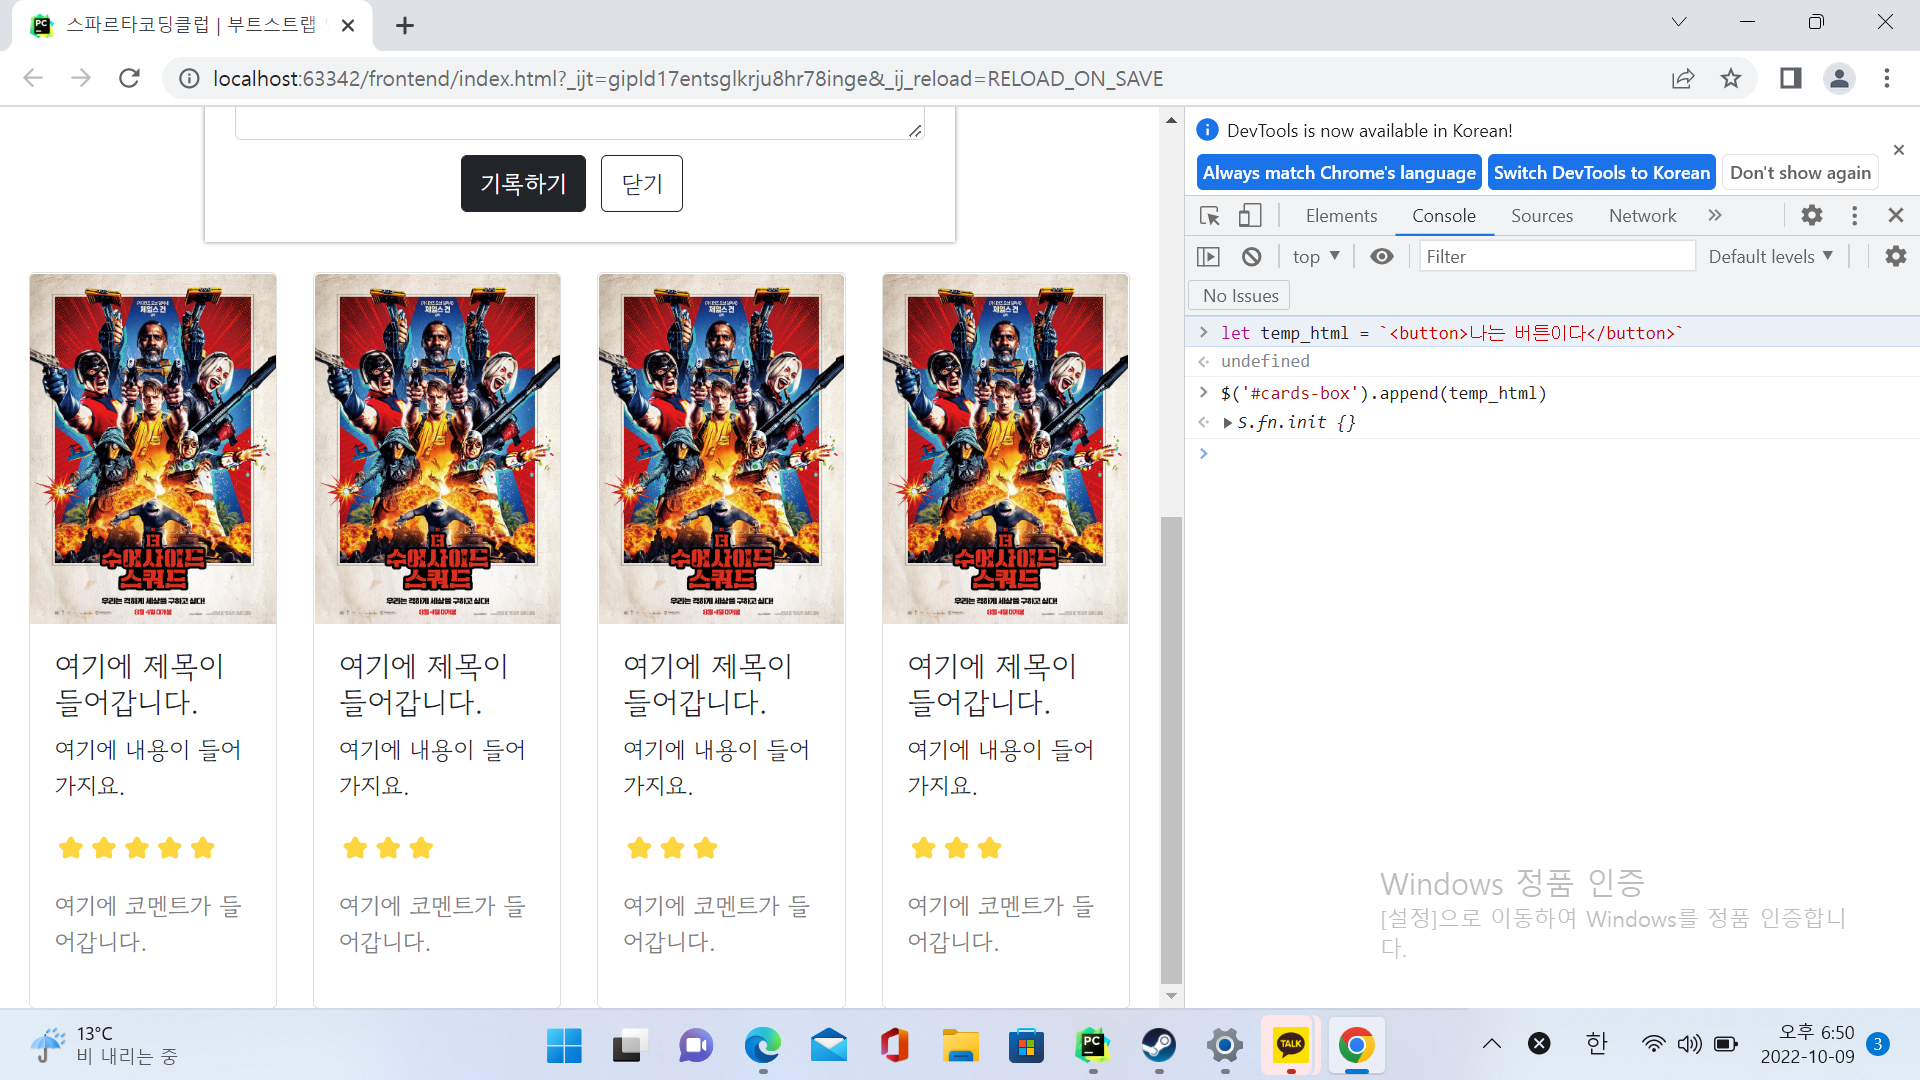Open the Chrome three-dot menu

[1887, 78]
